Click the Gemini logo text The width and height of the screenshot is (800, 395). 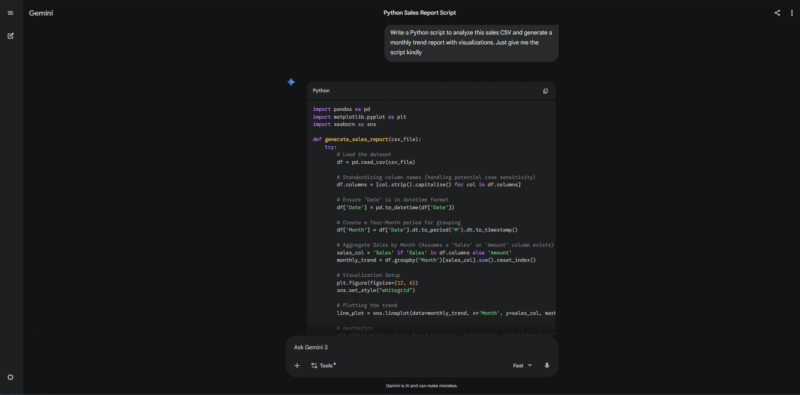point(41,13)
